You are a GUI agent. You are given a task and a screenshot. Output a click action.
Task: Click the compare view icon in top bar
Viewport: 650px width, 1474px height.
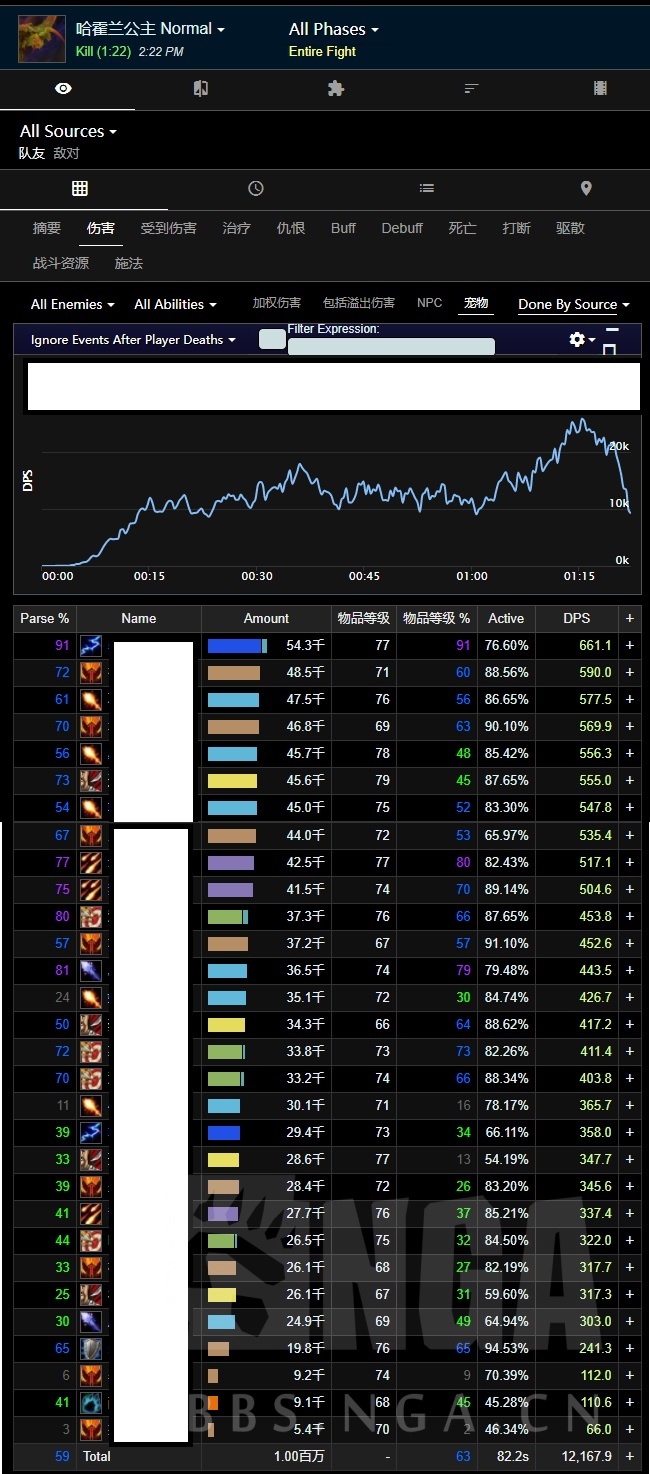click(200, 89)
